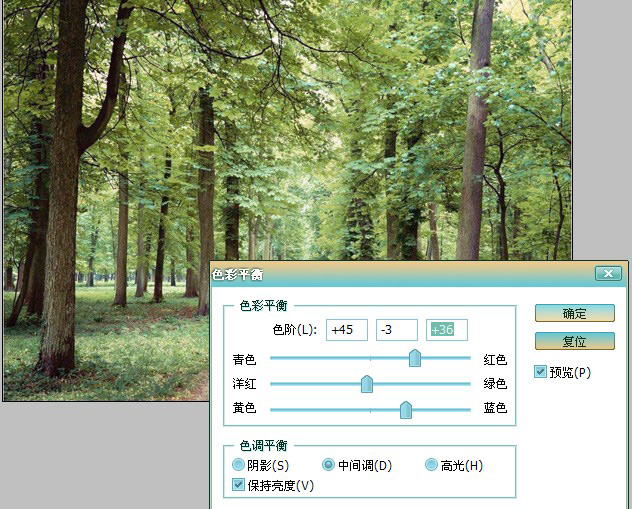This screenshot has height=509, width=632.
Task: Click the 色阶(L): label
Action: click(x=295, y=330)
